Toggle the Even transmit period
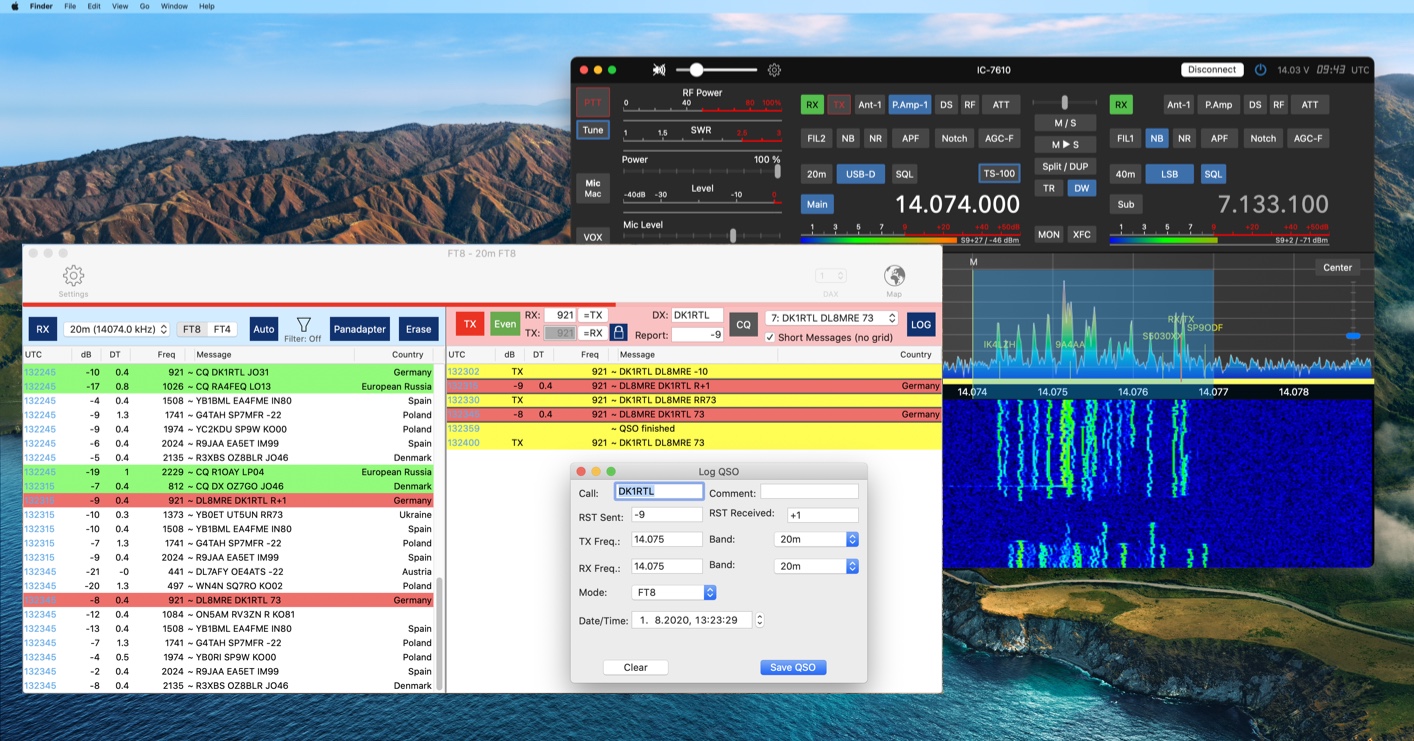Viewport: 1414px width, 741px height. pyautogui.click(x=505, y=324)
